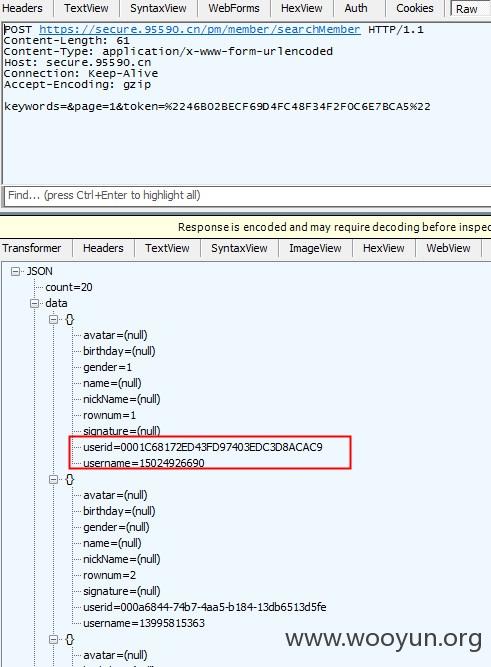The height and width of the screenshot is (667, 491).
Task: Click the keywords=&page=1&token request body line
Action: (x=217, y=106)
